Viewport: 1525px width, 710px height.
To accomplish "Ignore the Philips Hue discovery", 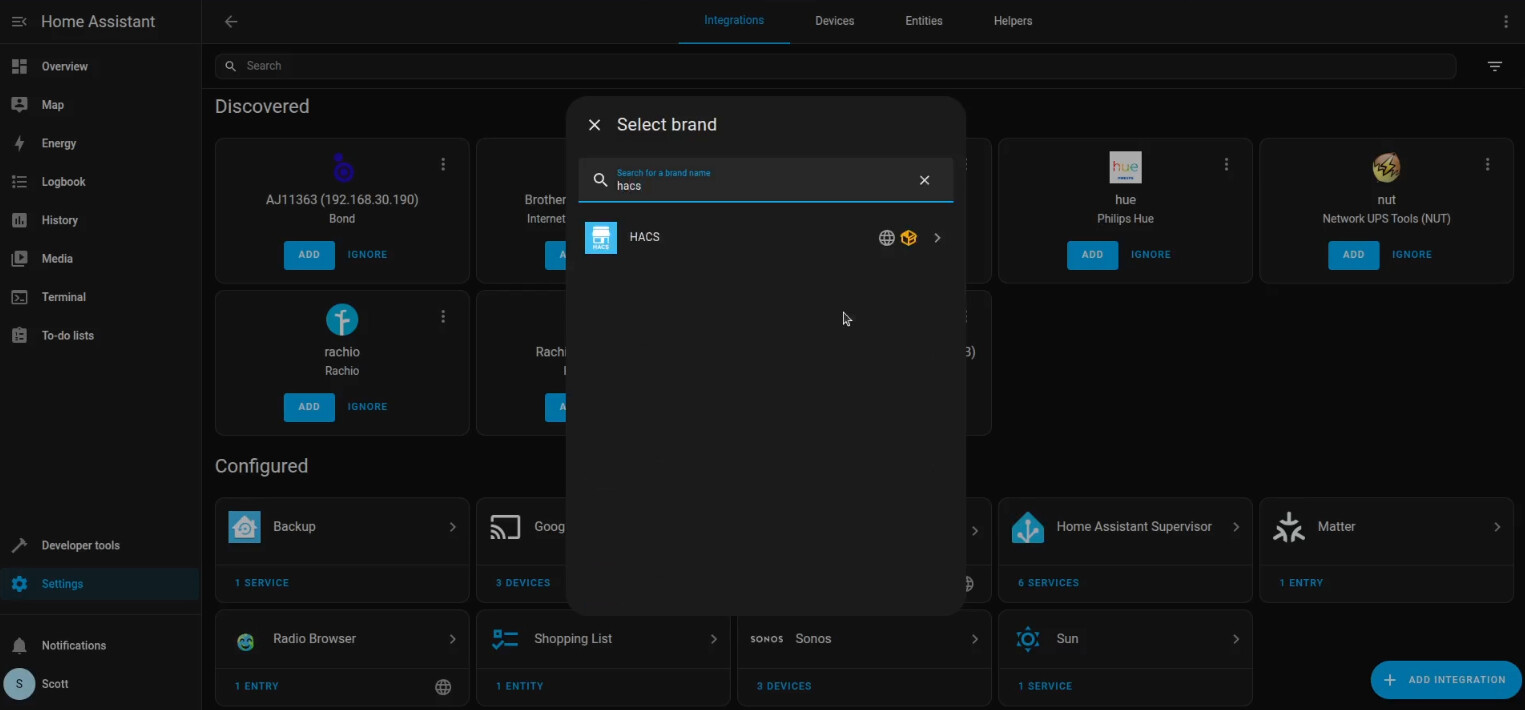I will click(1150, 255).
